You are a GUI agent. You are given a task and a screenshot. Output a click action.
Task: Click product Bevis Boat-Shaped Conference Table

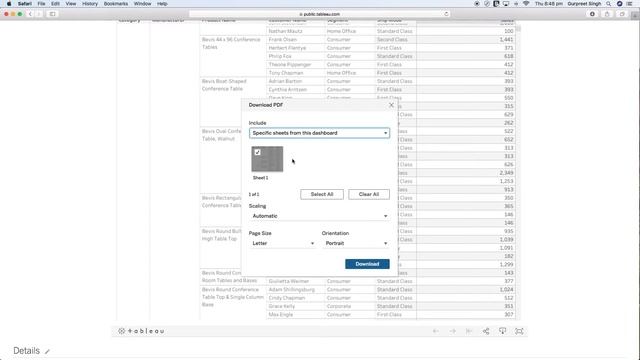click(224, 85)
